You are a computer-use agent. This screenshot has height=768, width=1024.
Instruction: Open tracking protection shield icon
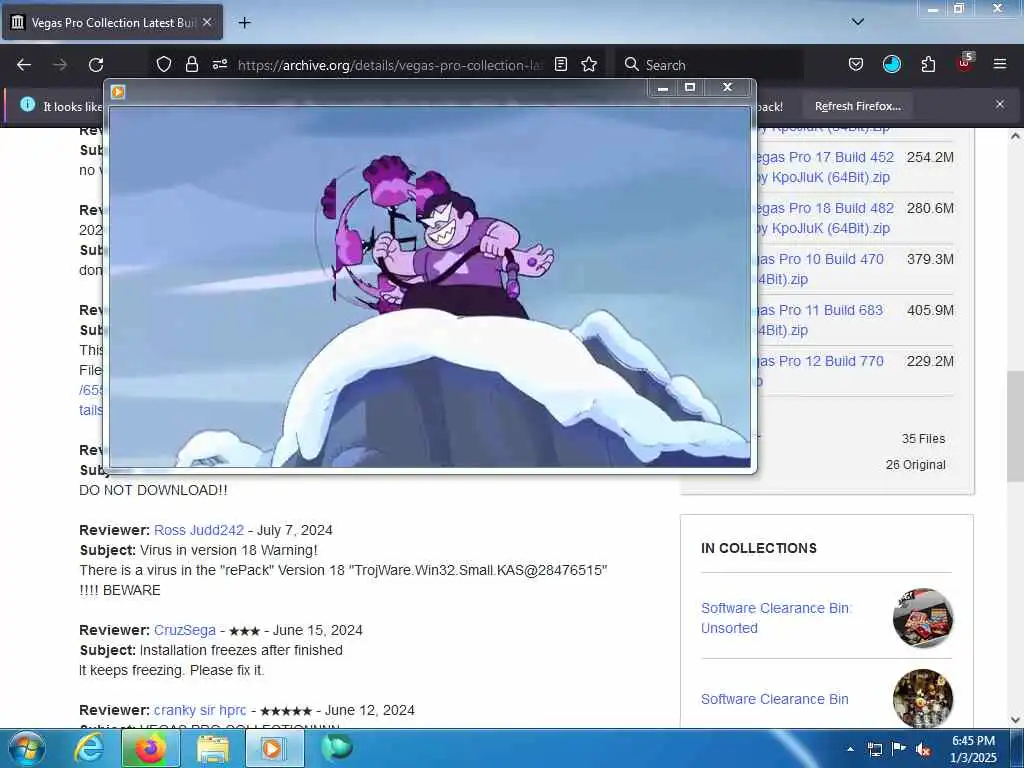164,64
